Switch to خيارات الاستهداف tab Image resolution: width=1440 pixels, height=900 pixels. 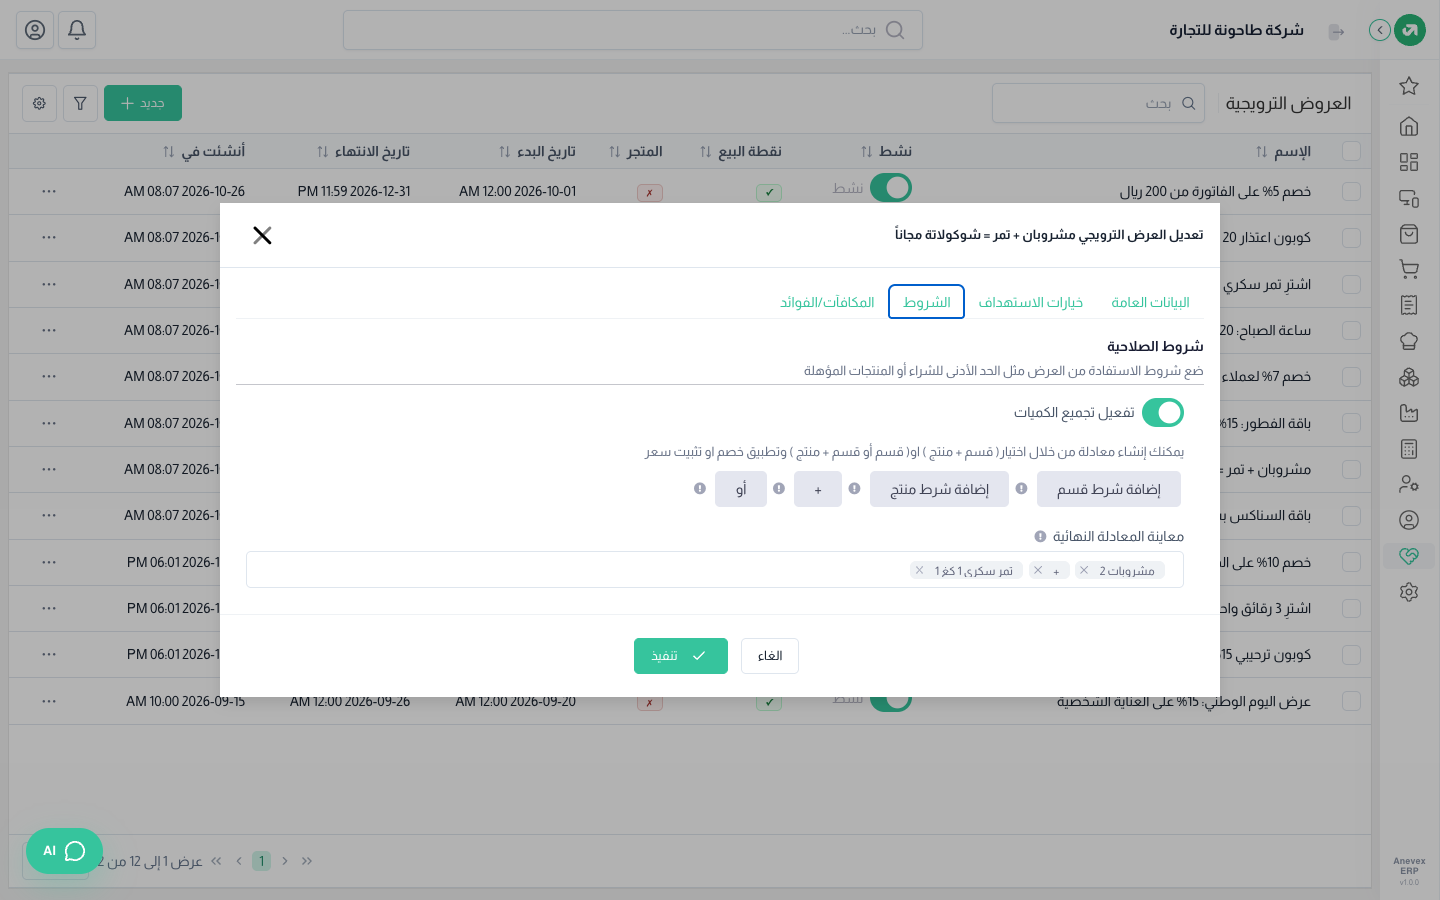1031,302
